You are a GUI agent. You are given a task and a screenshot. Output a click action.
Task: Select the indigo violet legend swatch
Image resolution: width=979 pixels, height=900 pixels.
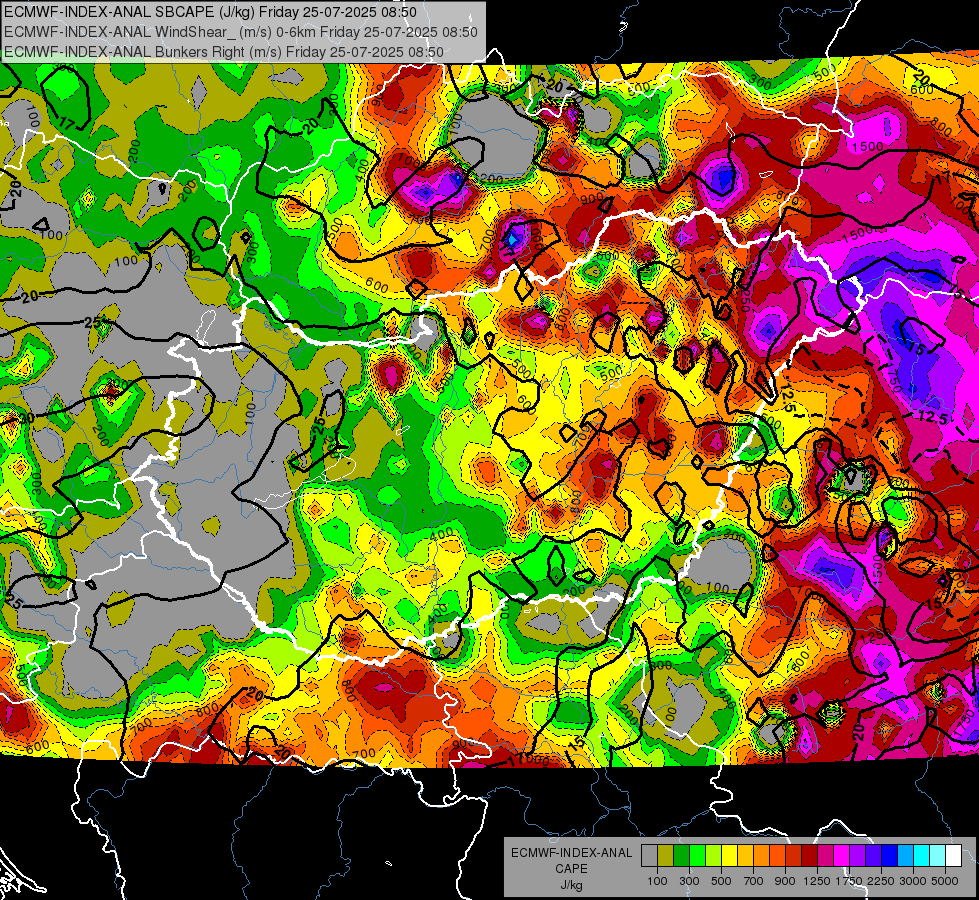(x=873, y=855)
